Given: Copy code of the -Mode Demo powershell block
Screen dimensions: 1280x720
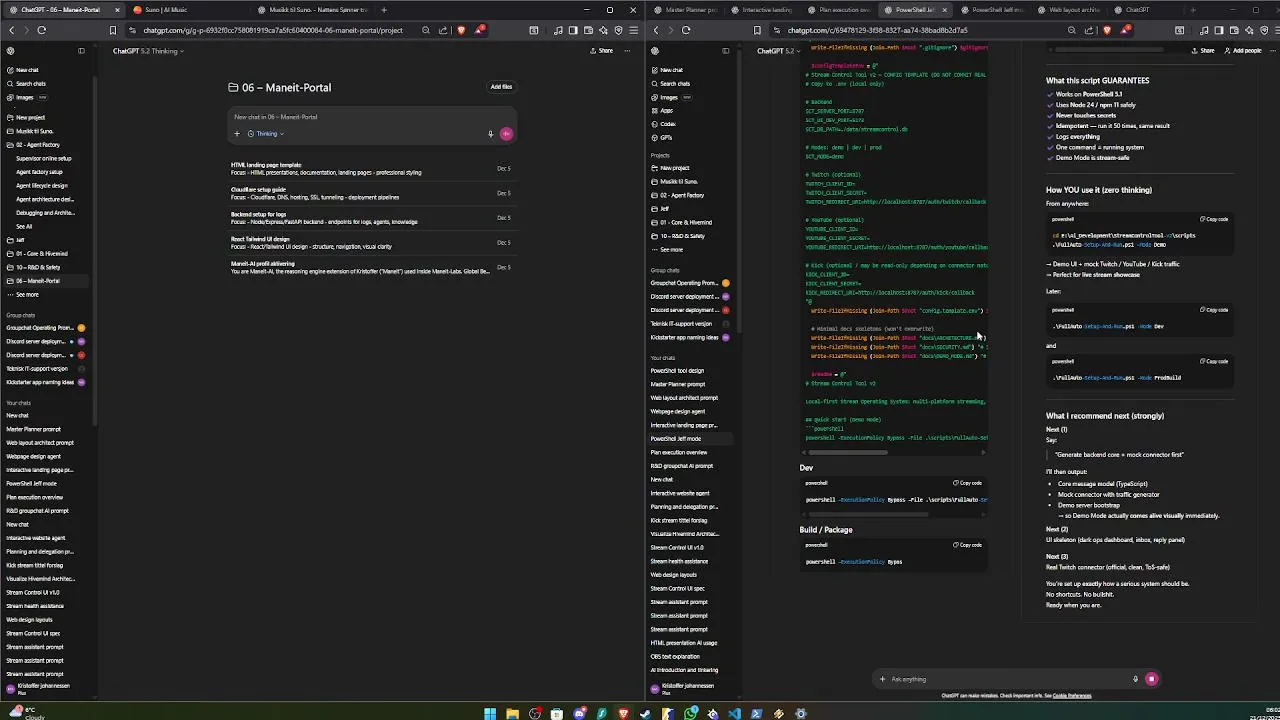Looking at the screenshot, I should point(1214,219).
